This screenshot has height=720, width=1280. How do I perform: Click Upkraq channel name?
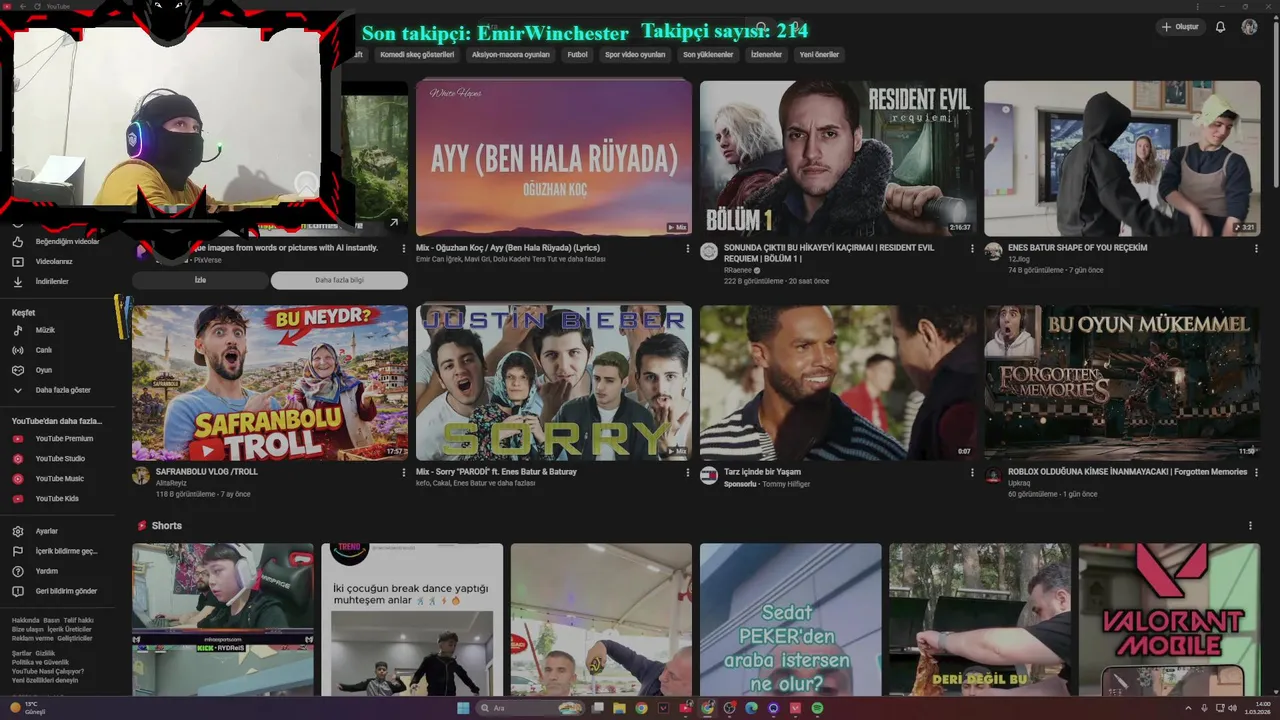pyautogui.click(x=1019, y=483)
